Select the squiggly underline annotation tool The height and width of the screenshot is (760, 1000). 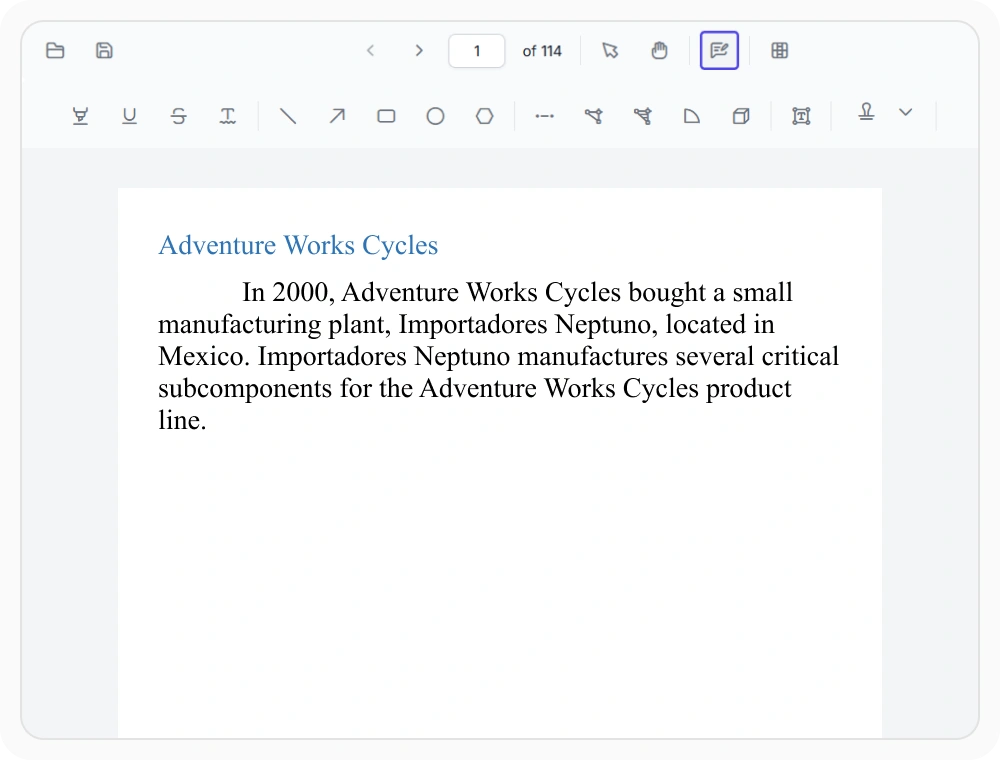[x=228, y=116]
